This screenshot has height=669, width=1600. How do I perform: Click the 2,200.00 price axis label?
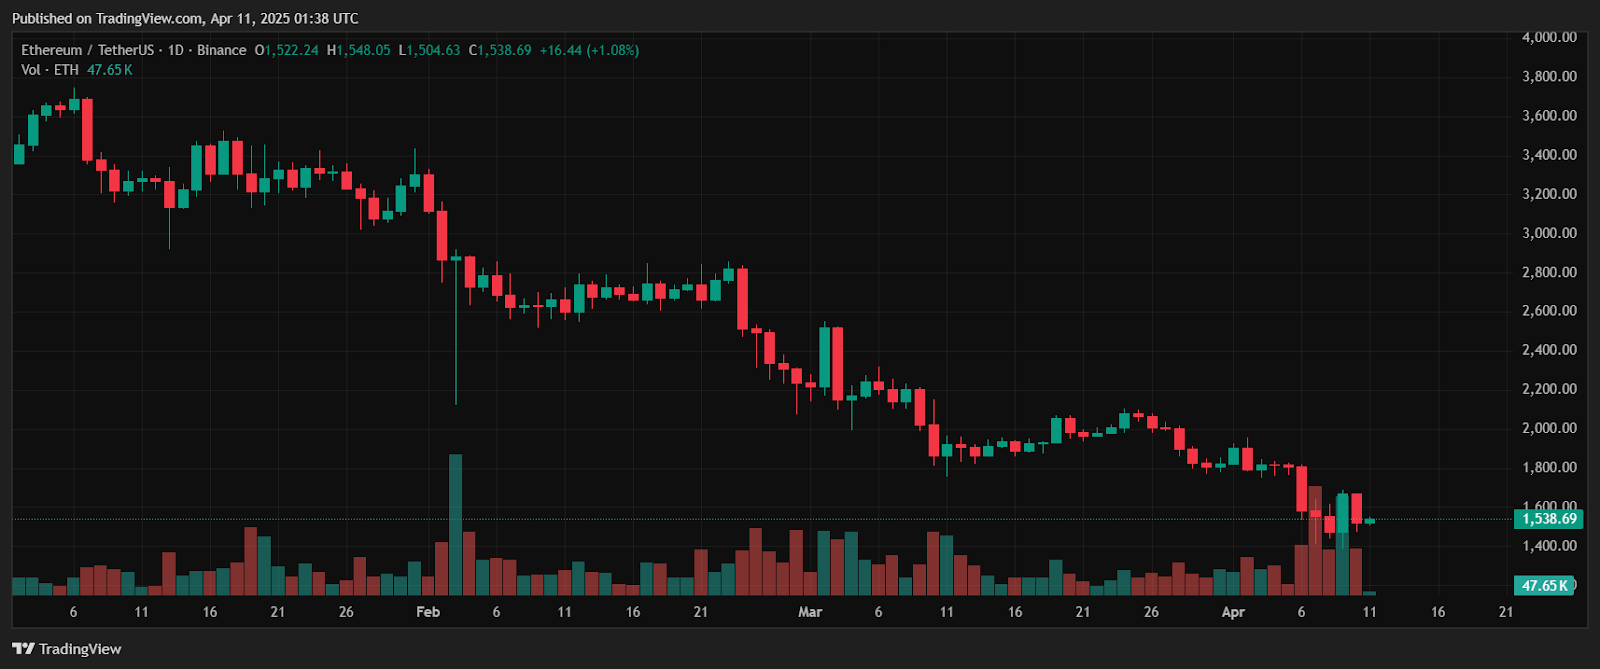coord(1549,388)
